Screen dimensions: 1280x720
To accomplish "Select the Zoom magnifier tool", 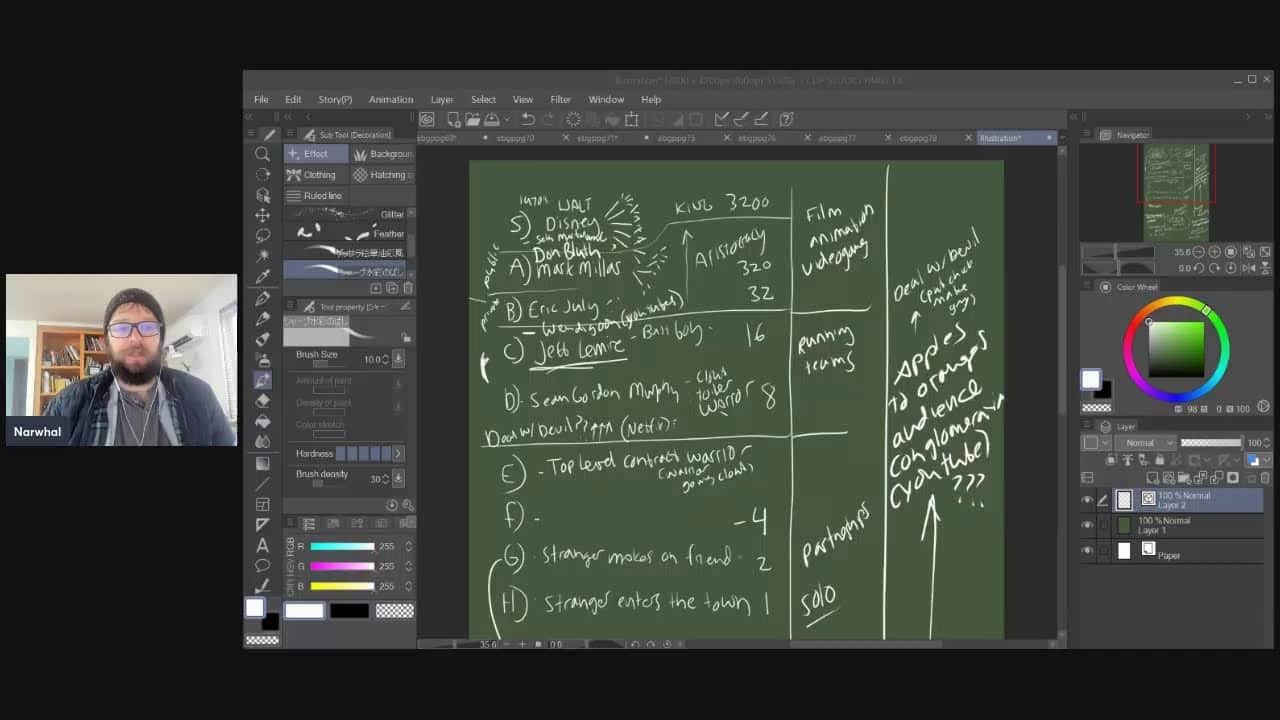I will [x=262, y=154].
